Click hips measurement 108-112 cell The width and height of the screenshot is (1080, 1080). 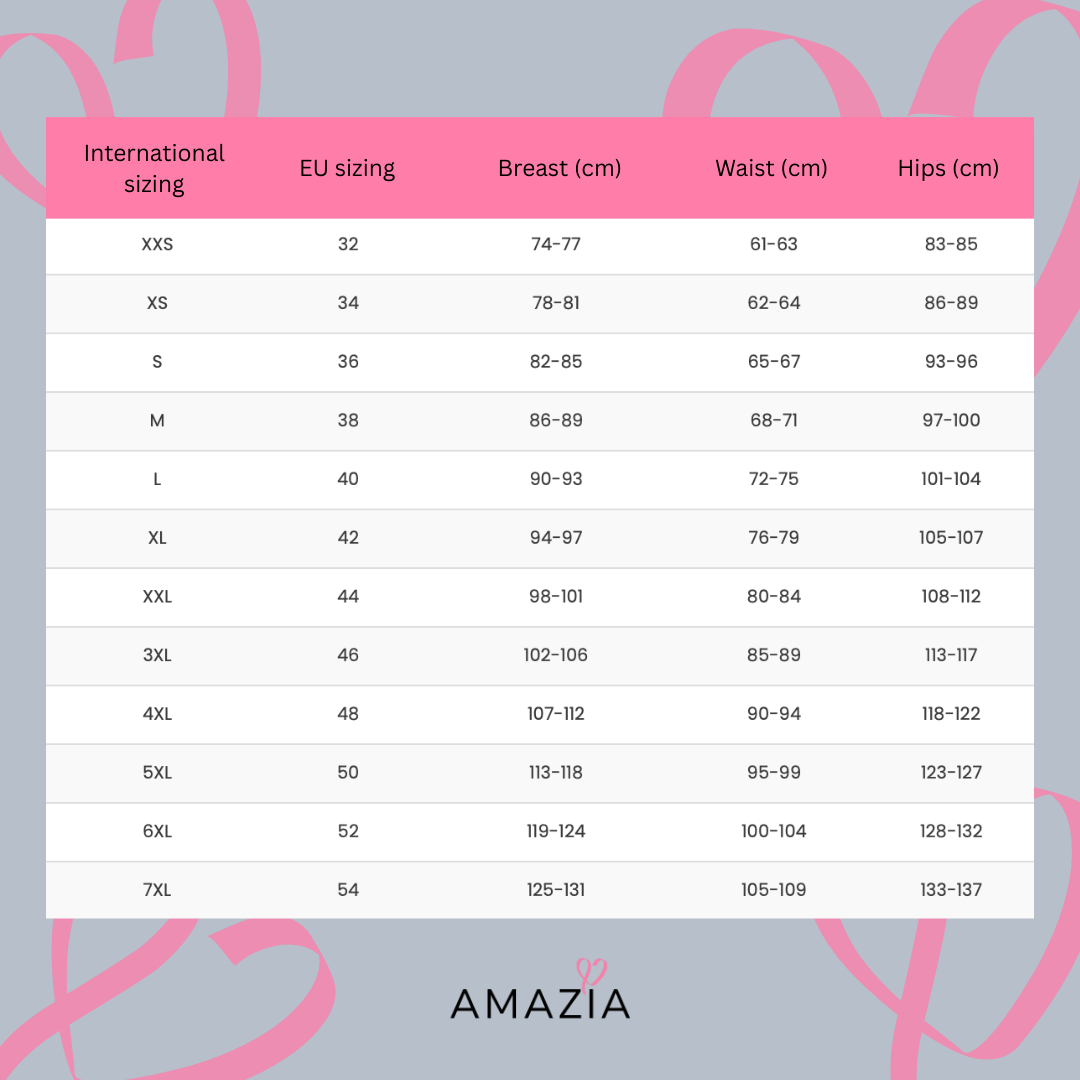tap(951, 596)
